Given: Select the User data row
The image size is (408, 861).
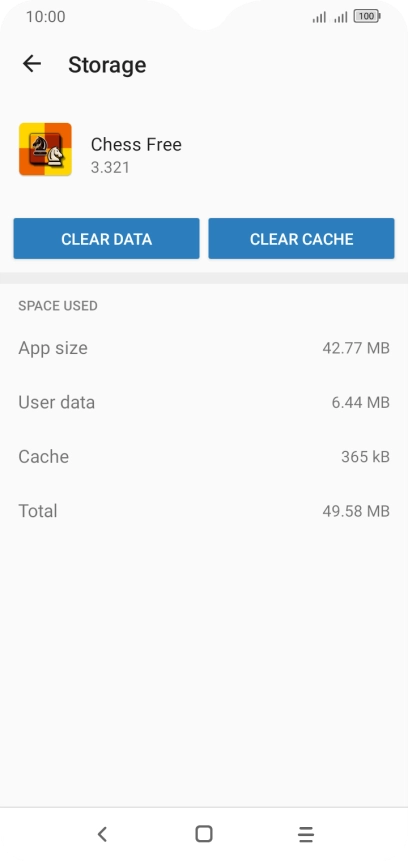Looking at the screenshot, I should pyautogui.click(x=204, y=402).
